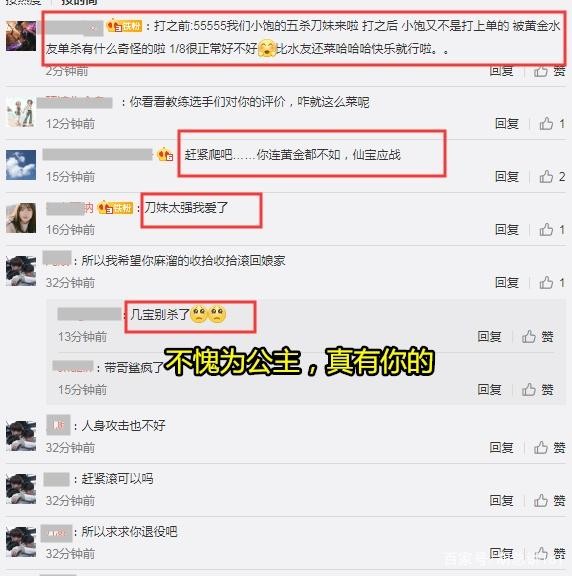
Task: Open avatar of the top commenter
Action: [21, 36]
